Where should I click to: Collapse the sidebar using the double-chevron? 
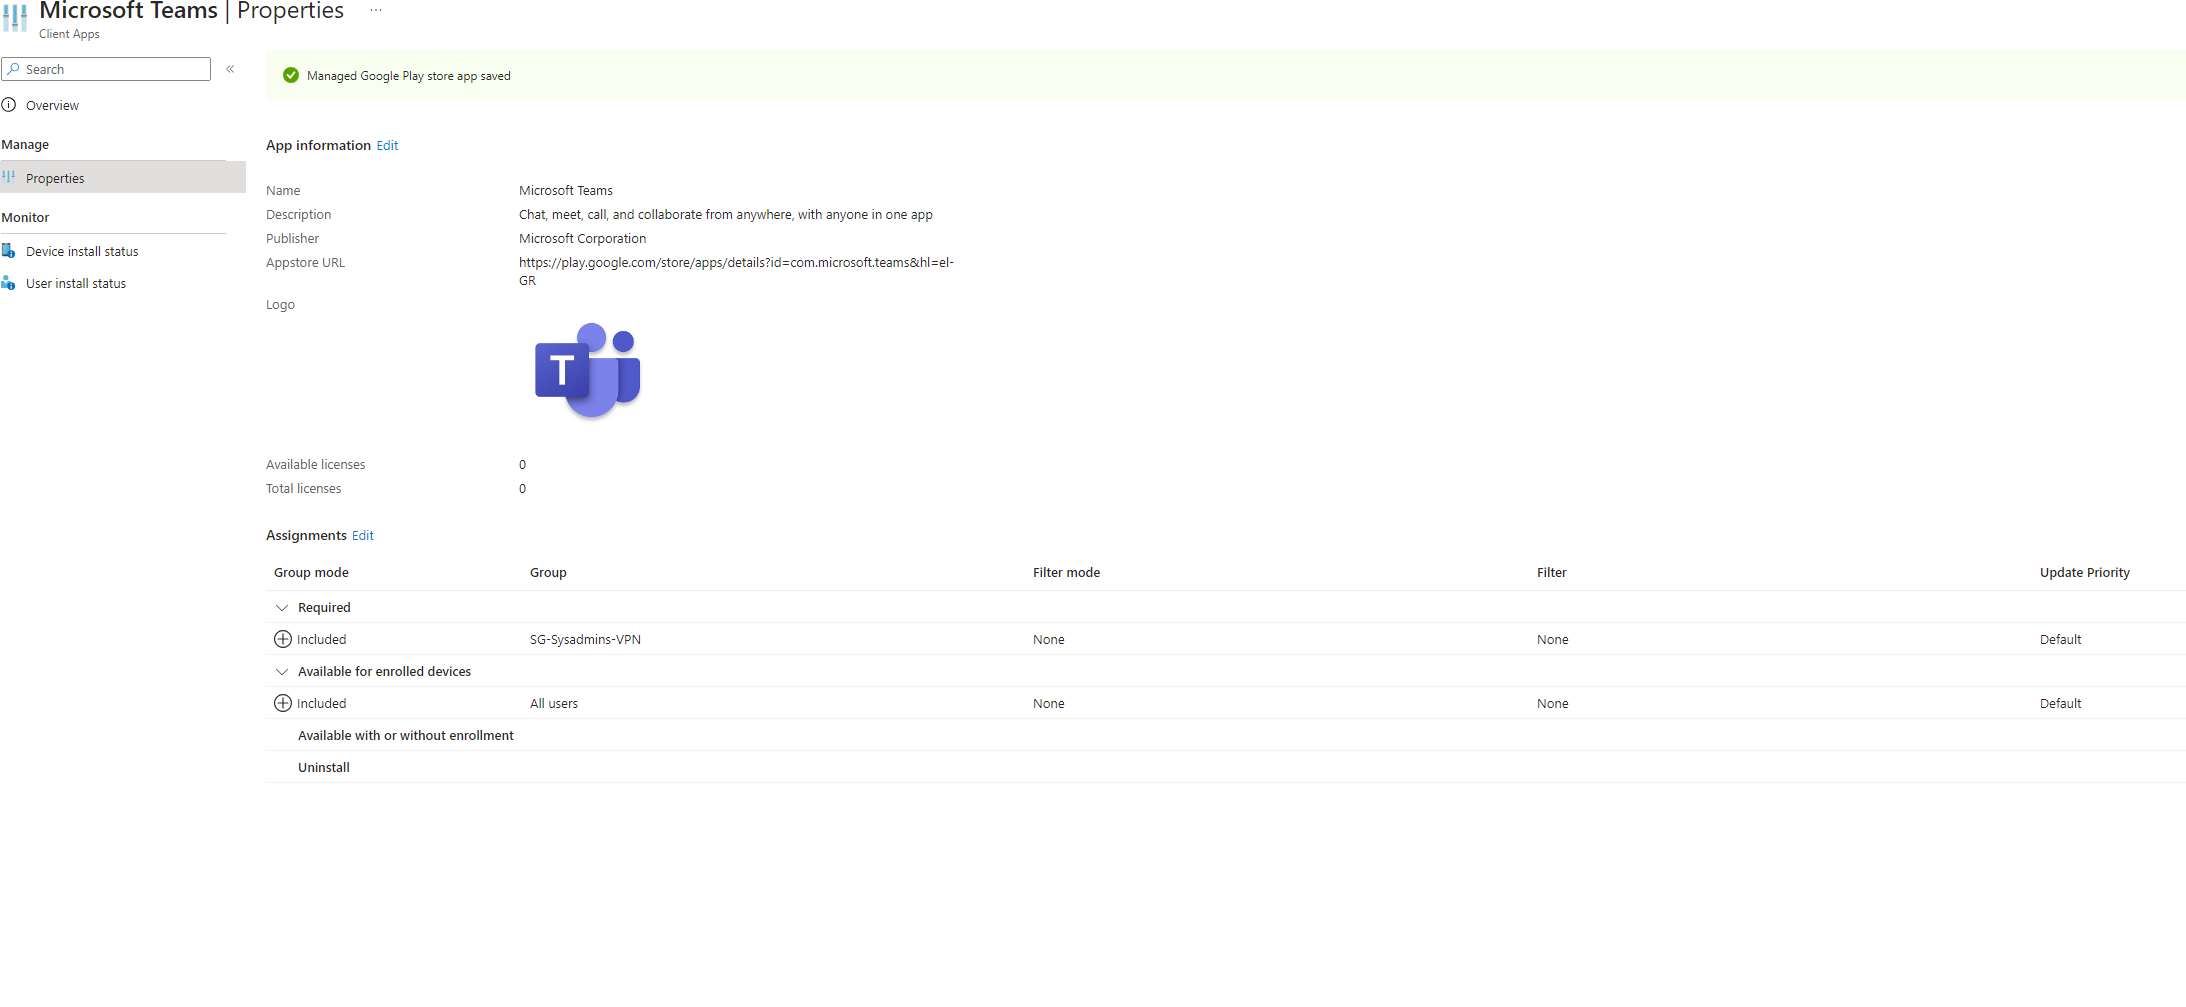click(230, 68)
